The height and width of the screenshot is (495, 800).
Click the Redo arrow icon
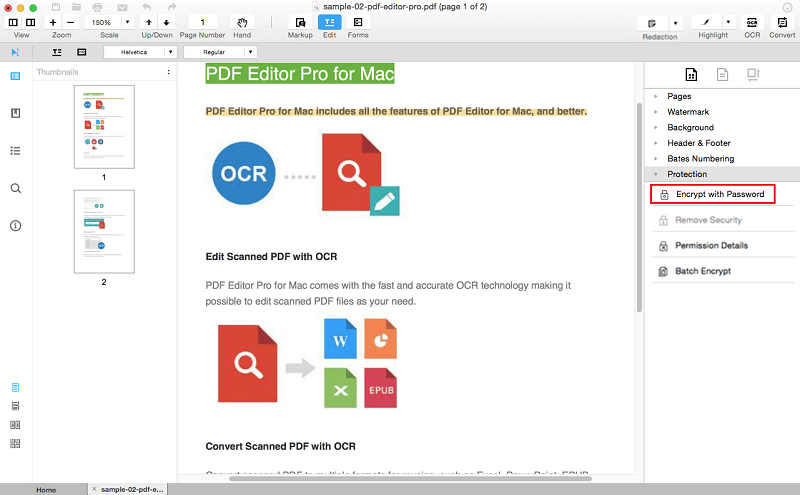pos(172,7)
